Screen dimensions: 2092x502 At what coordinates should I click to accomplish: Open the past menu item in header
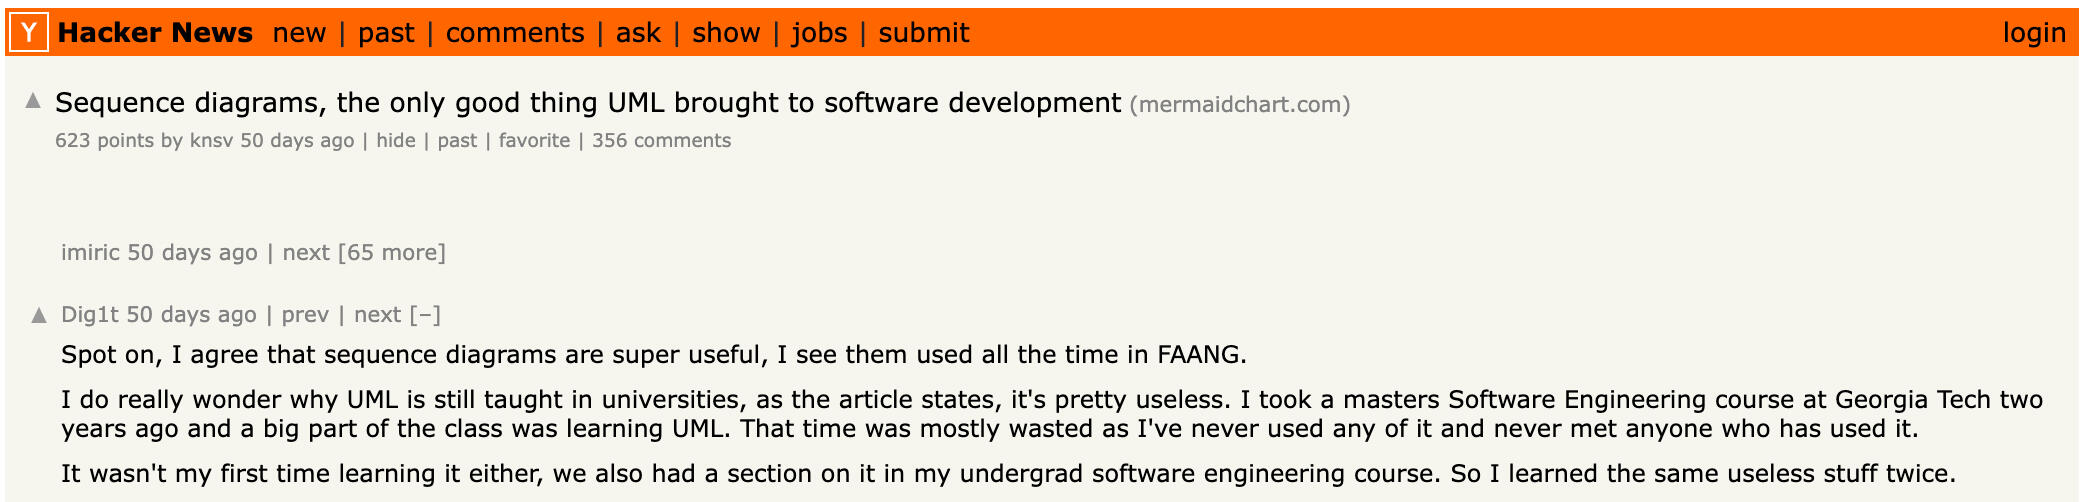tap(386, 33)
